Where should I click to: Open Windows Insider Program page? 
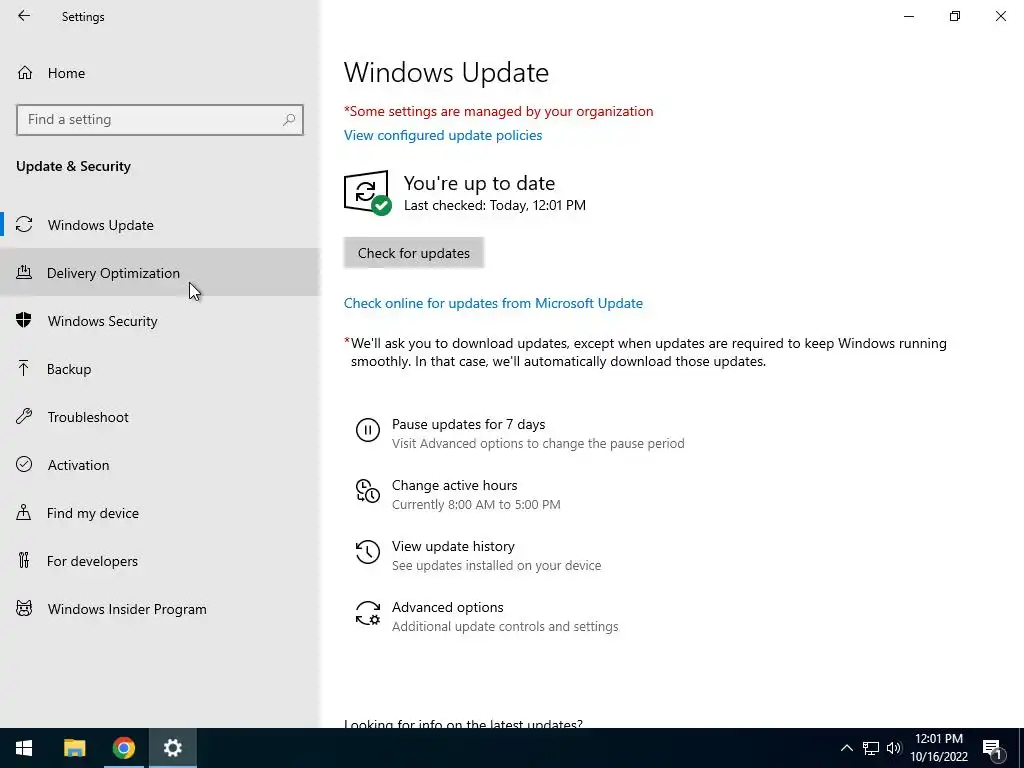160,609
